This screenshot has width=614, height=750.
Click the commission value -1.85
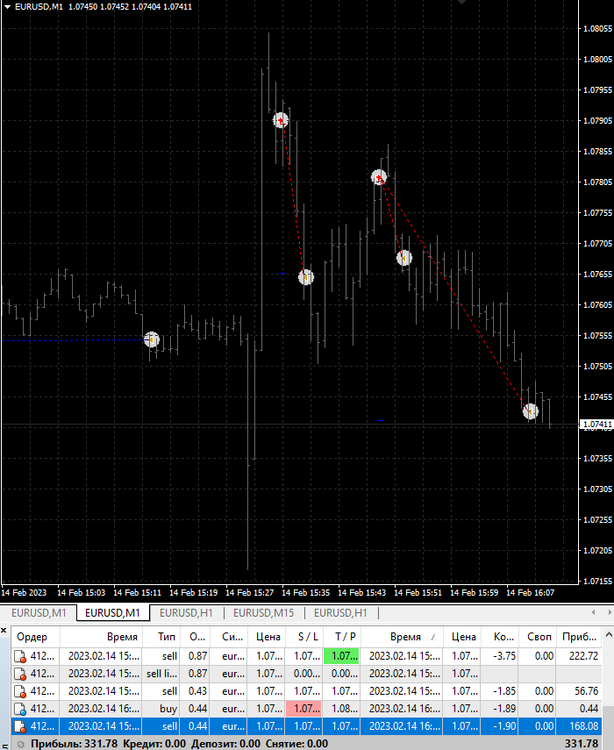click(504, 692)
